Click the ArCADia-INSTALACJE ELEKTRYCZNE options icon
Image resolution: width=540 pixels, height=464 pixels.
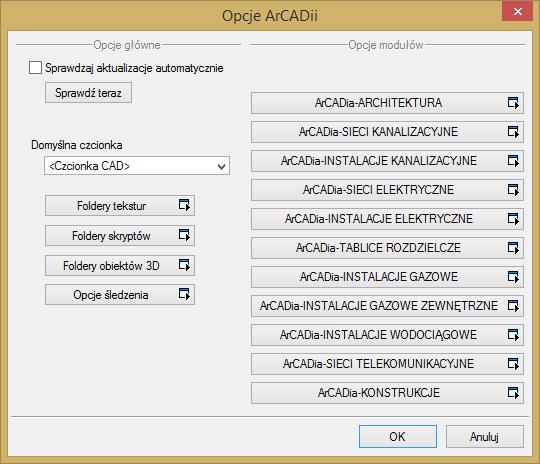coord(513,219)
